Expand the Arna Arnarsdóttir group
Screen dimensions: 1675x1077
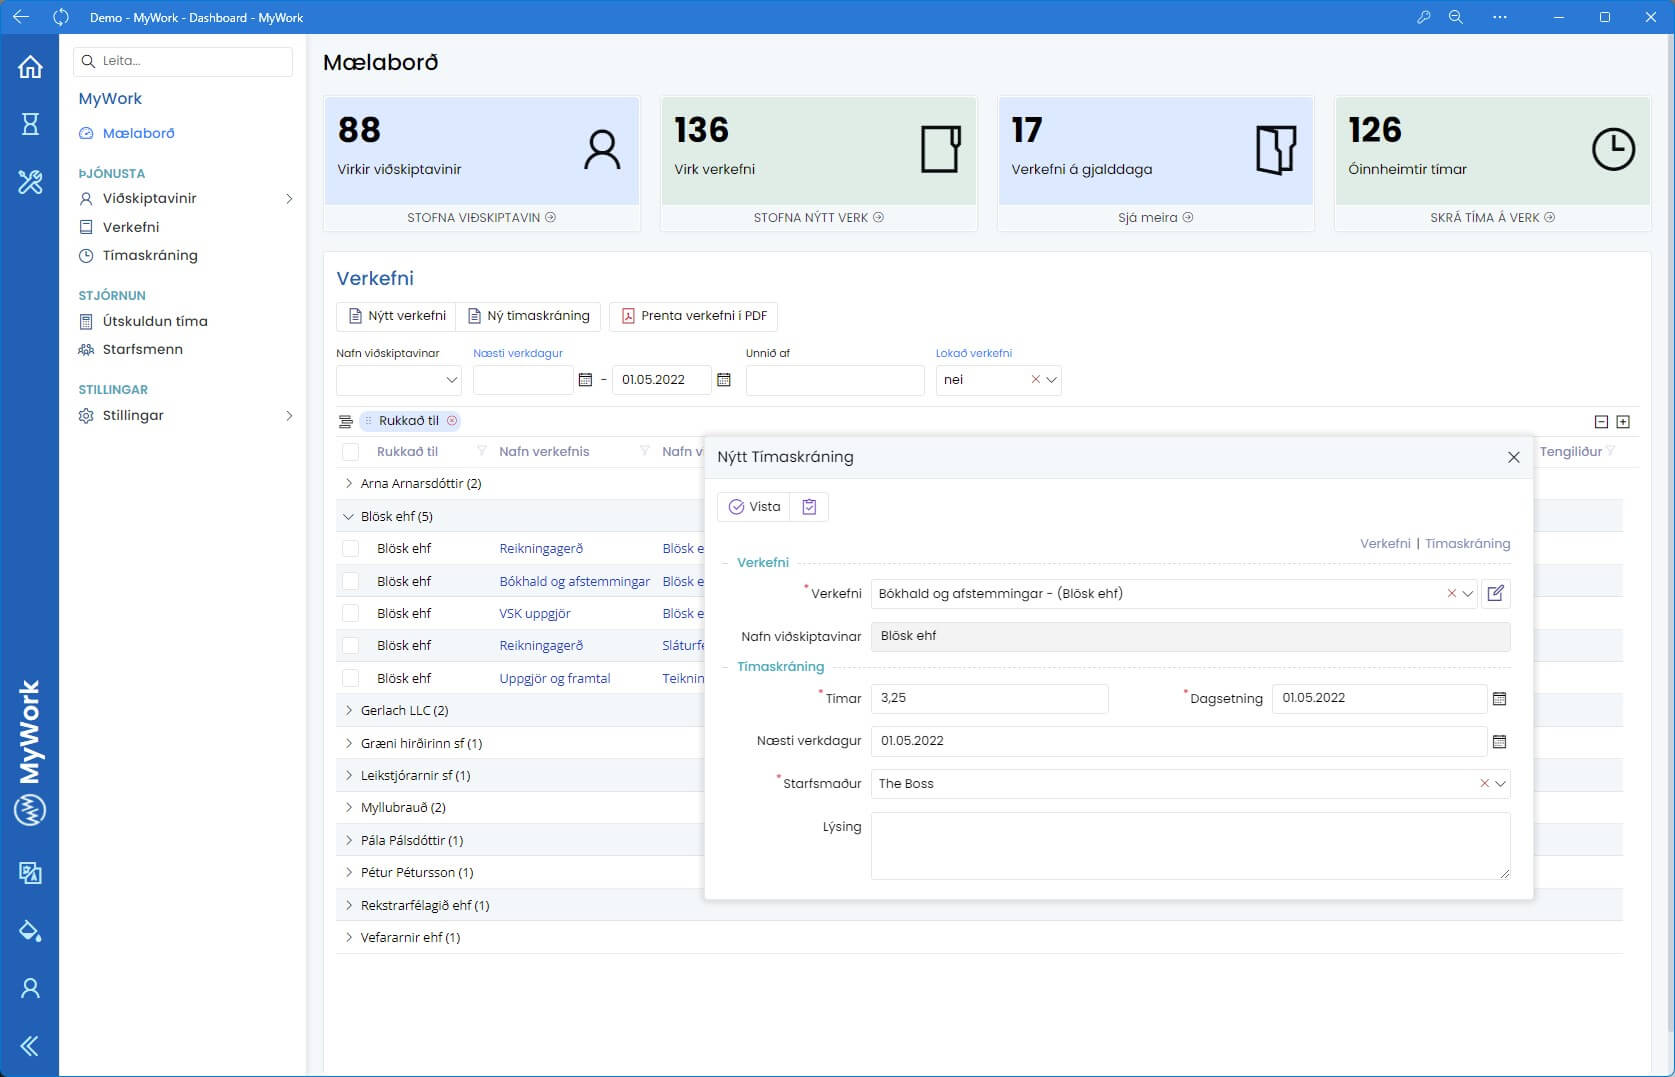[348, 484]
